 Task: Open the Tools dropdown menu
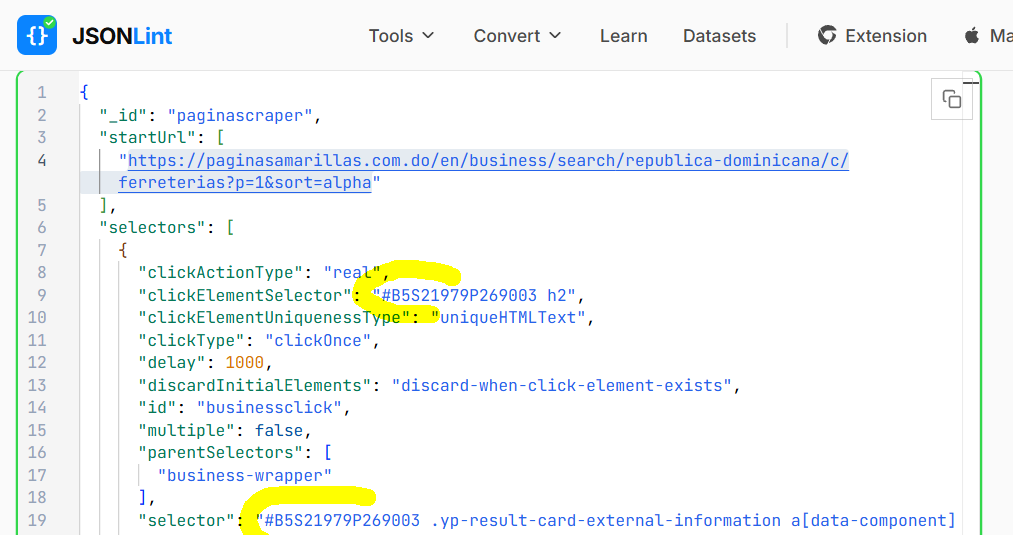coord(401,36)
